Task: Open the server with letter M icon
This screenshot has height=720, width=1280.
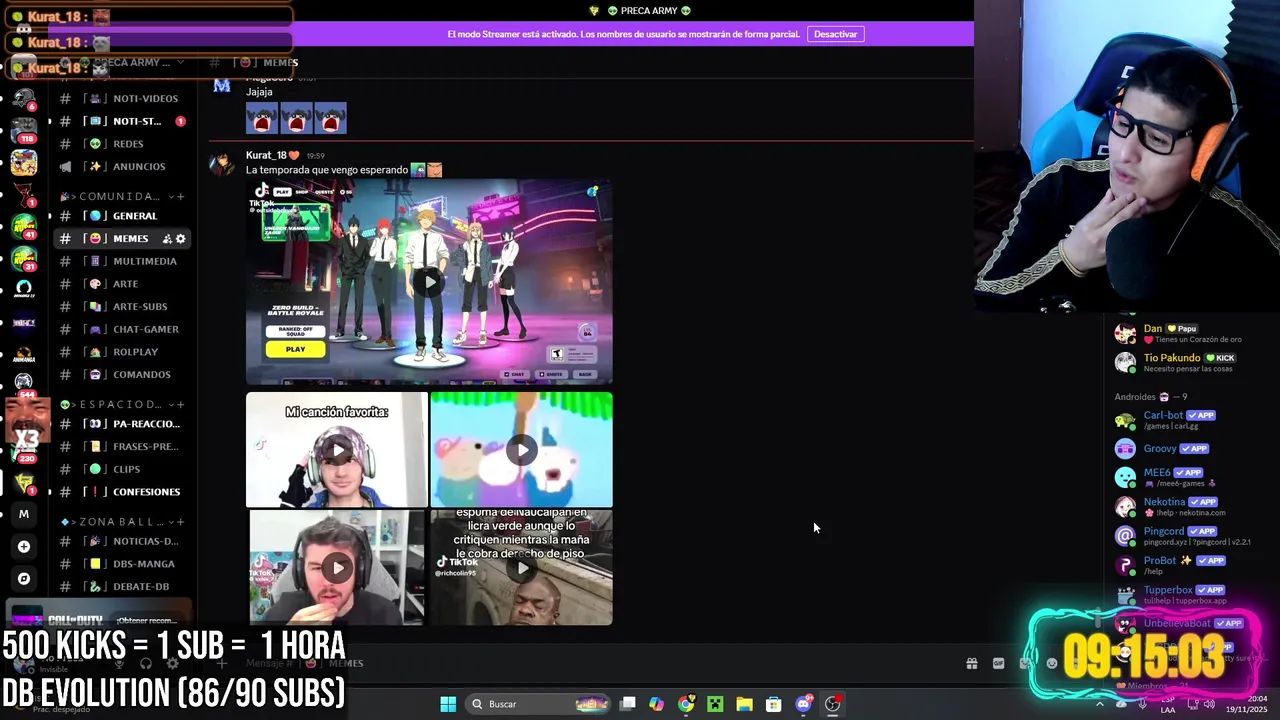Action: tap(24, 514)
